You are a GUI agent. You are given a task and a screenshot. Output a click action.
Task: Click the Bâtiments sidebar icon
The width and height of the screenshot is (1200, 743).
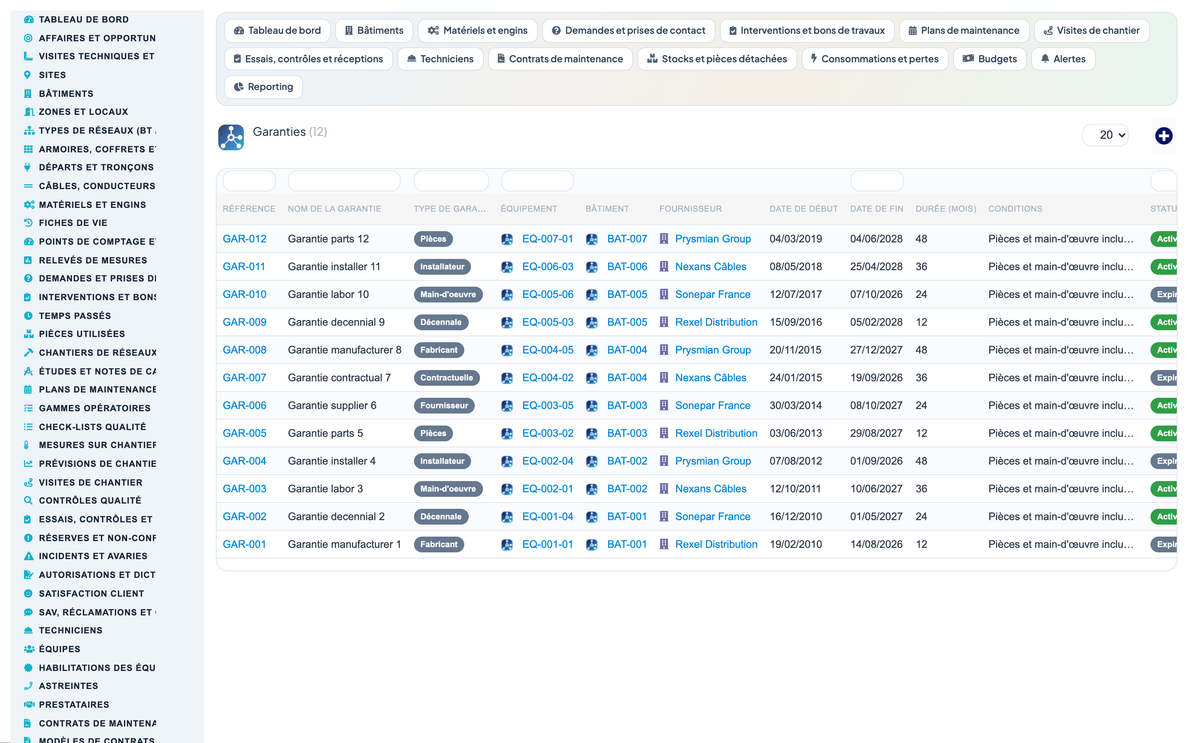coord(28,93)
